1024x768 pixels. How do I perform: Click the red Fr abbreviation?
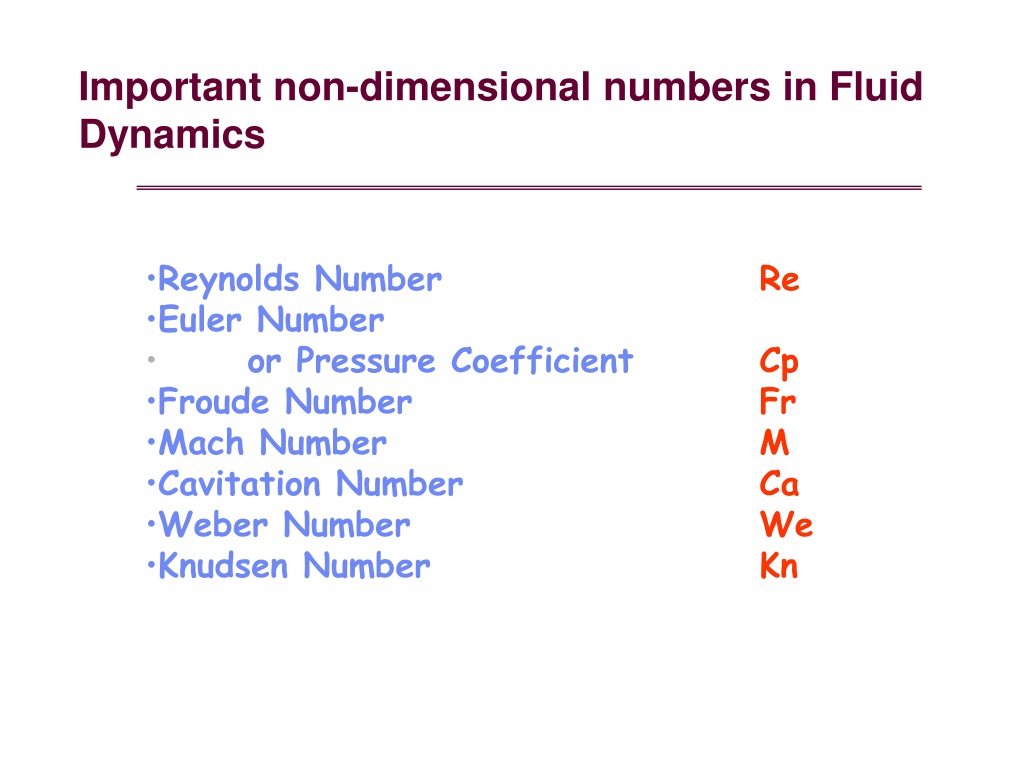click(x=778, y=402)
